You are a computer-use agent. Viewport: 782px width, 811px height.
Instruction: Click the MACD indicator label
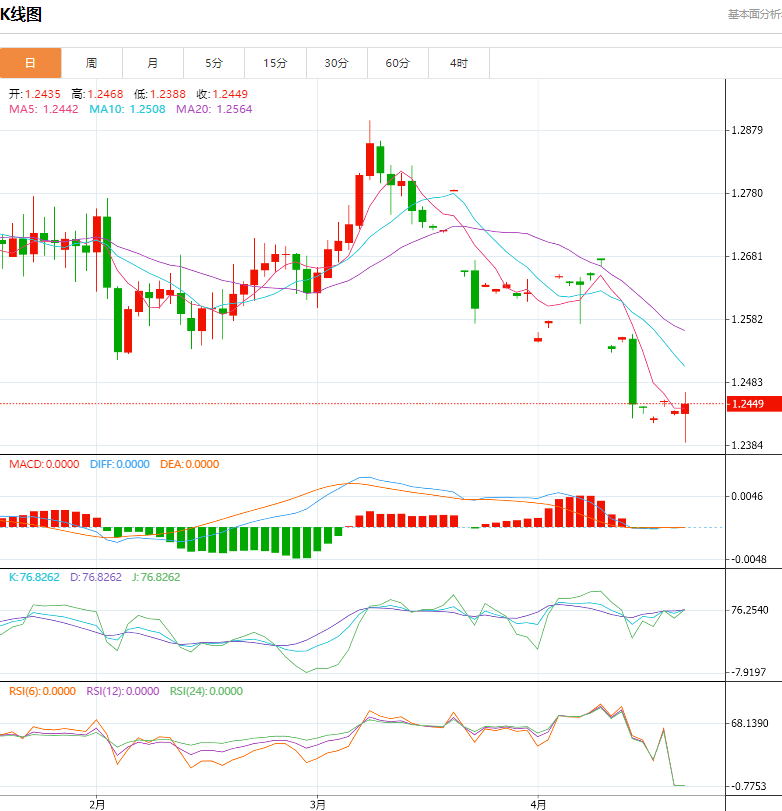pyautogui.click(x=43, y=464)
